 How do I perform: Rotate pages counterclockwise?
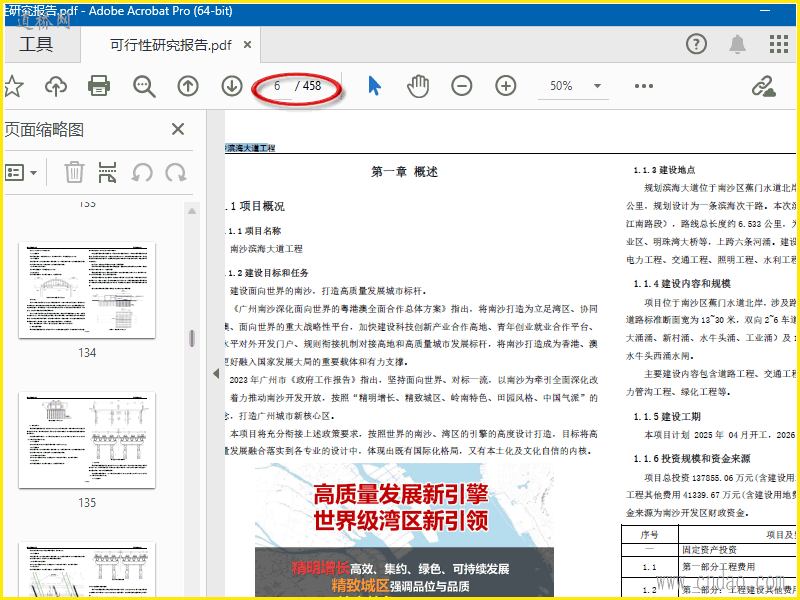click(142, 172)
